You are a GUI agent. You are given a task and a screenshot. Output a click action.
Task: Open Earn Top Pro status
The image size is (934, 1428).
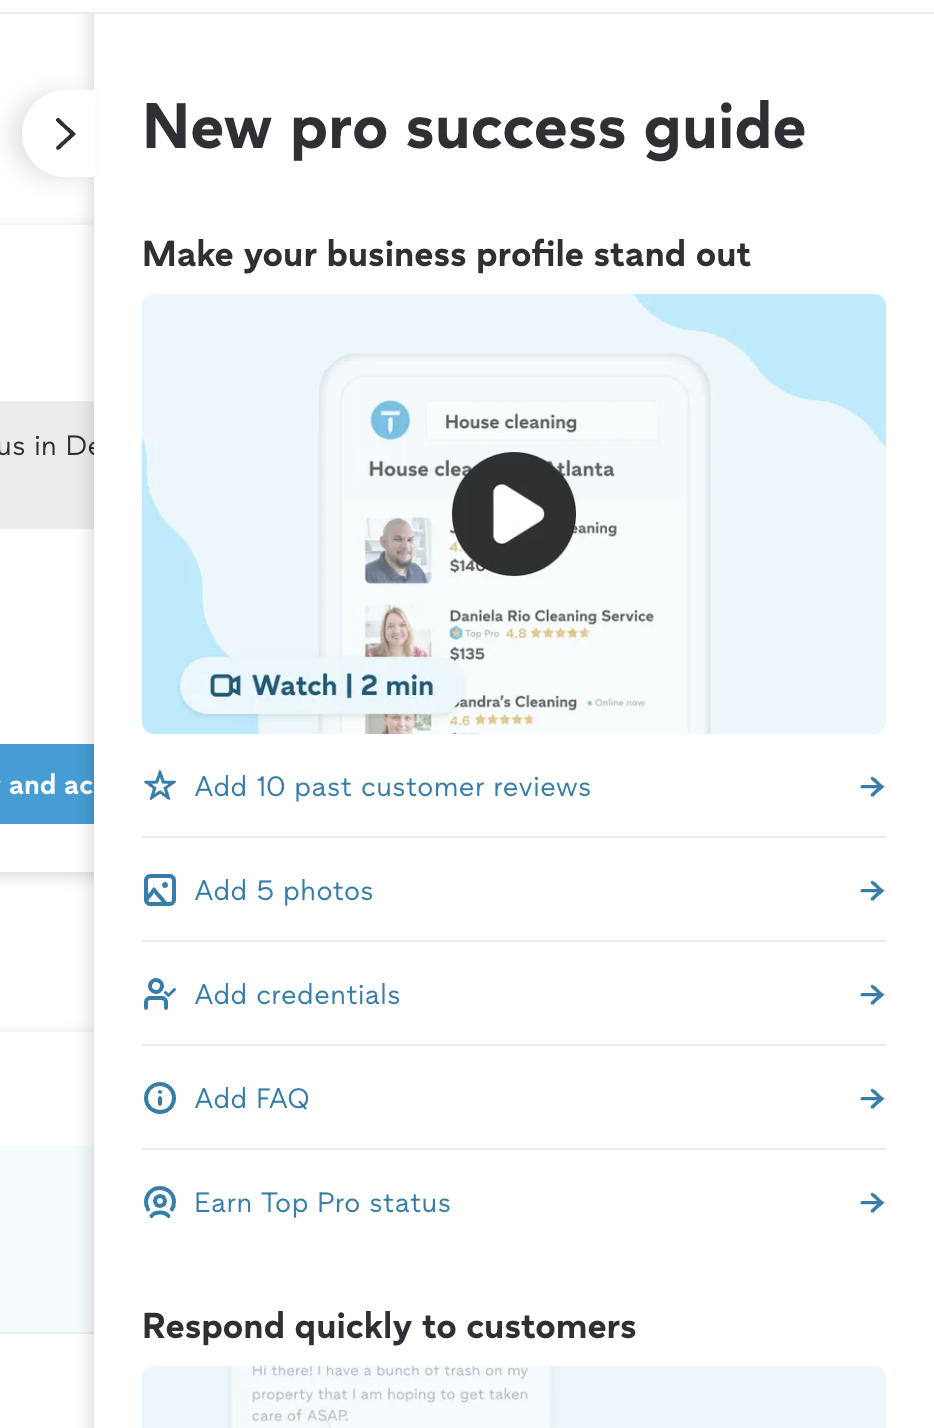pyautogui.click(x=322, y=1203)
